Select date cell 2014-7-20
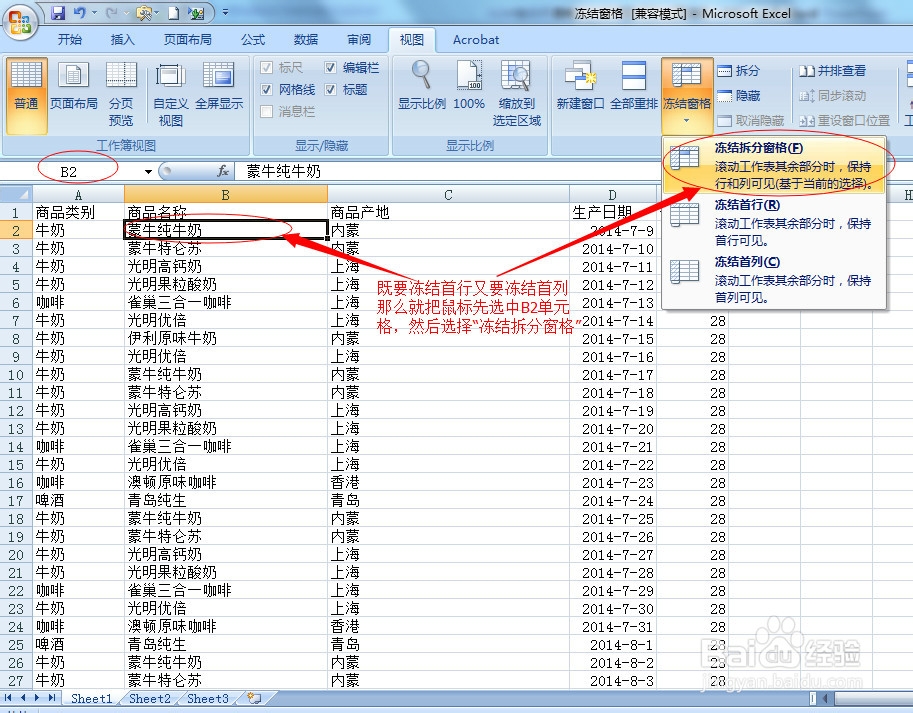 [x=613, y=428]
